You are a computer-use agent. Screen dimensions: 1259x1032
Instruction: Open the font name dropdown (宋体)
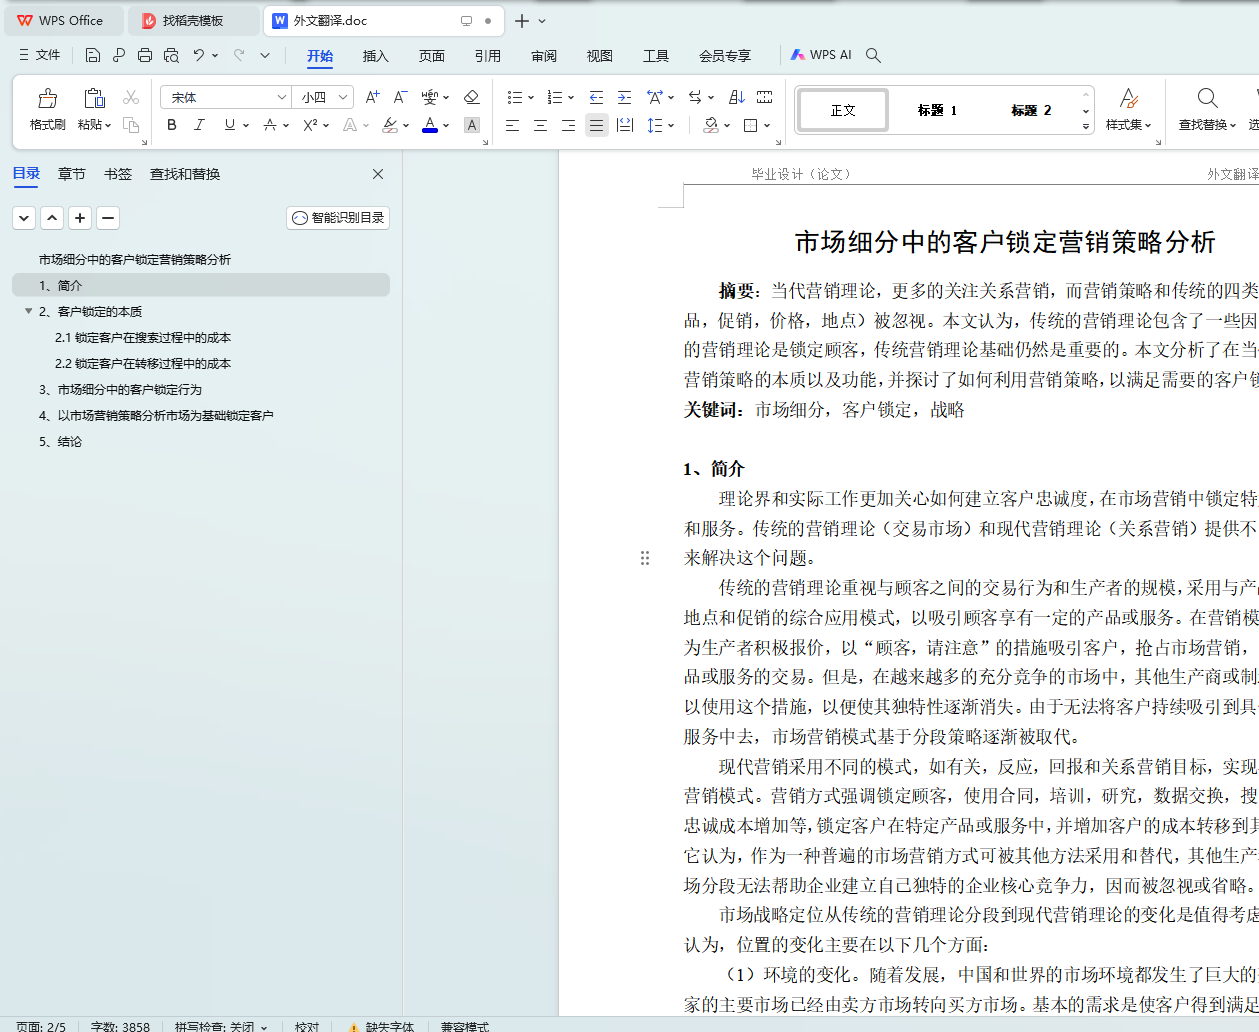[282, 97]
